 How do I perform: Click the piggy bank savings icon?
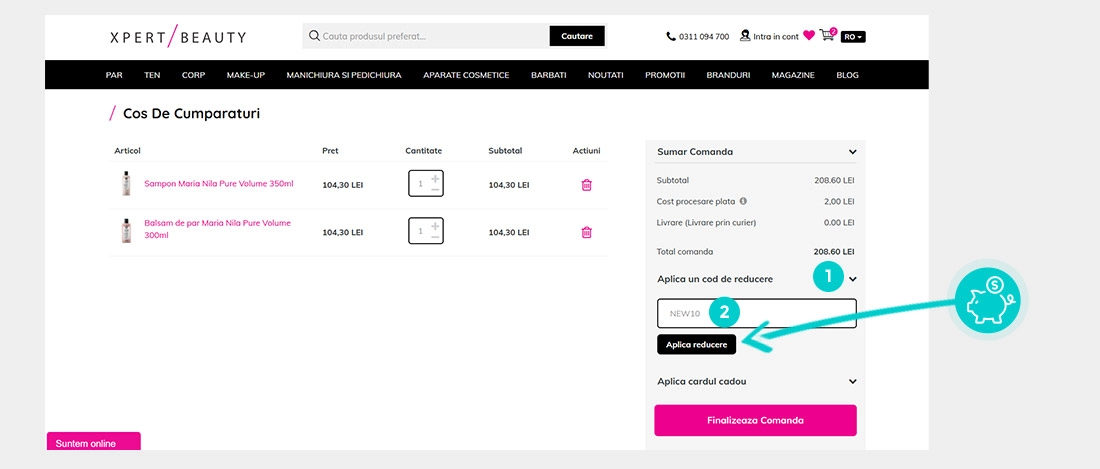[x=988, y=299]
